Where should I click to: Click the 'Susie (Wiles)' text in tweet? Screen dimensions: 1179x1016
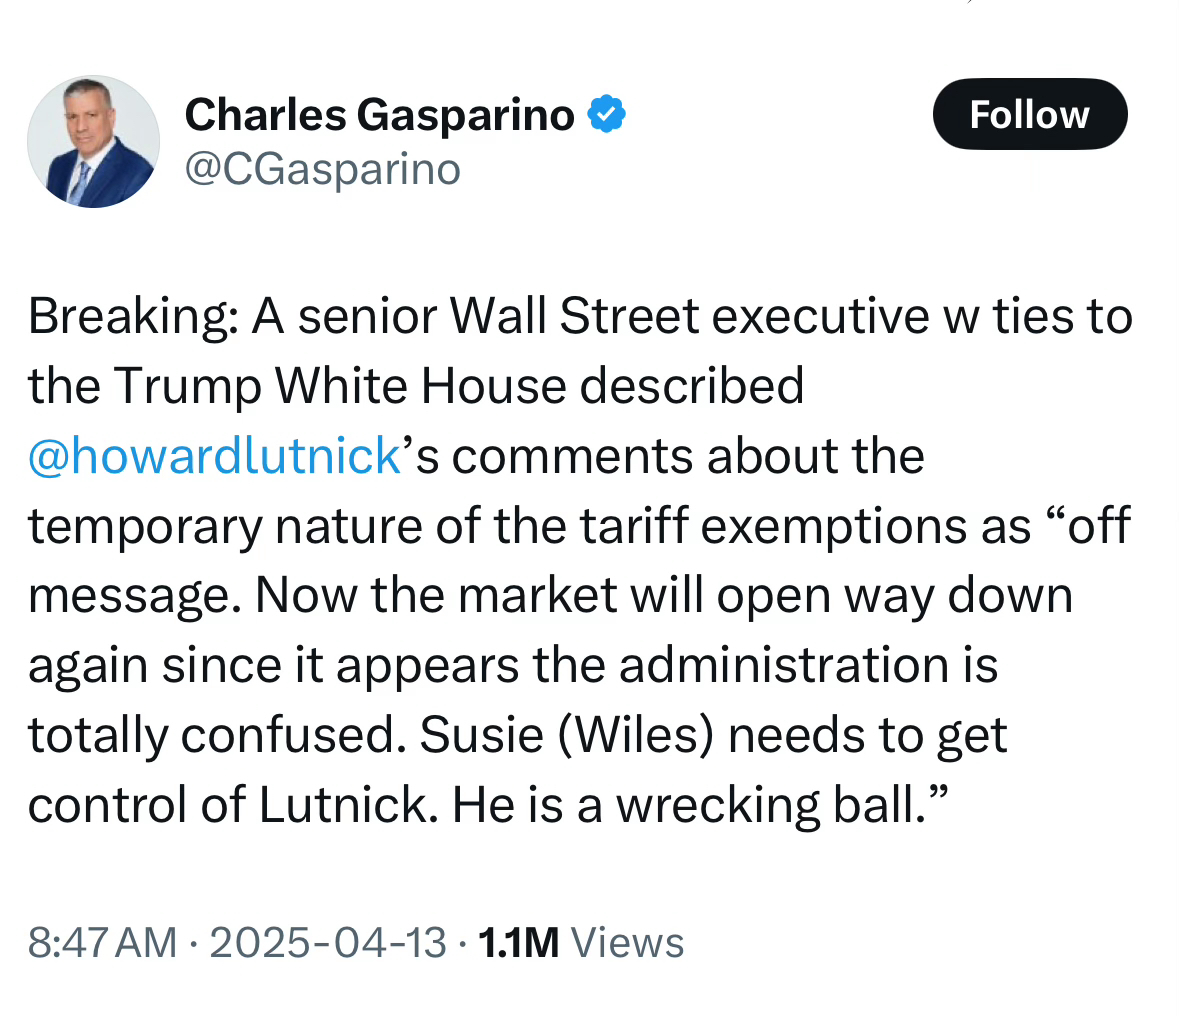coord(566,736)
